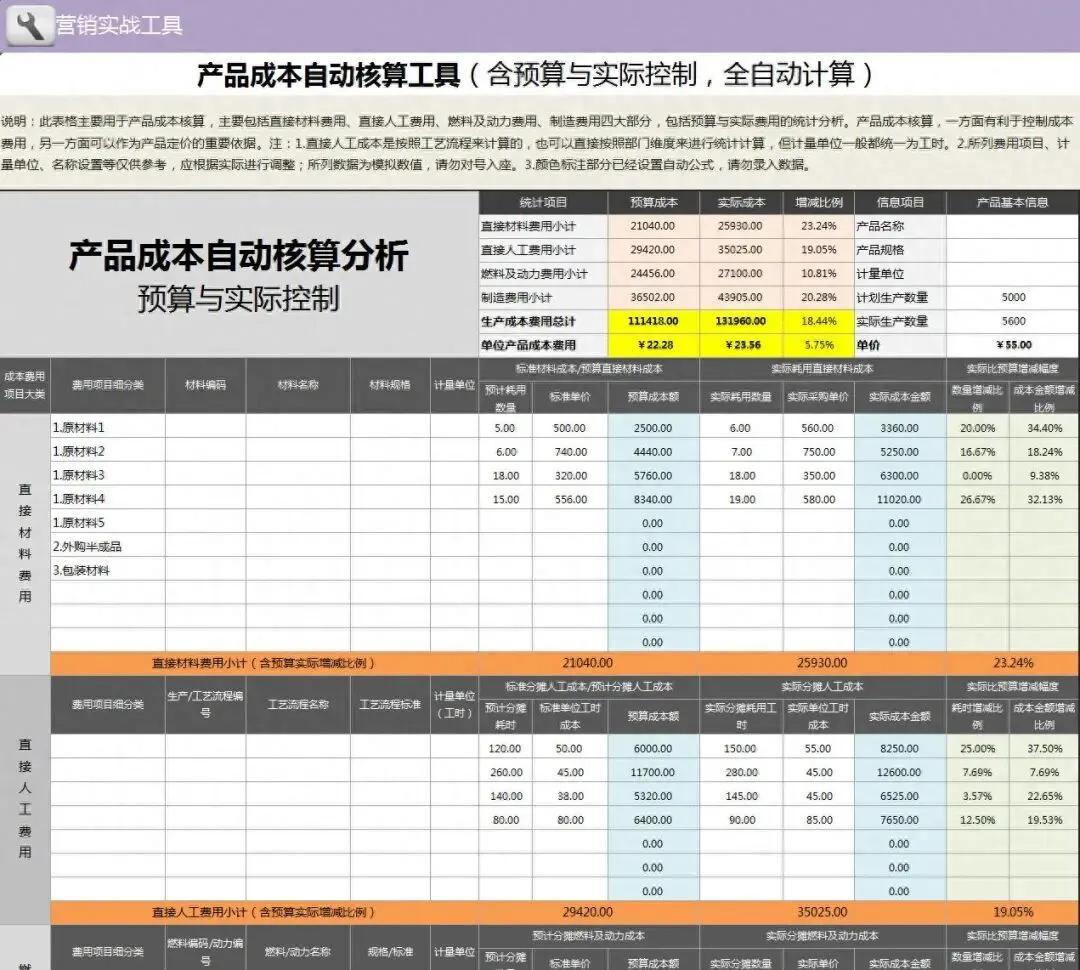Click the empty value cell beside 产品名称
The image size is (1080, 970).
1012,226
